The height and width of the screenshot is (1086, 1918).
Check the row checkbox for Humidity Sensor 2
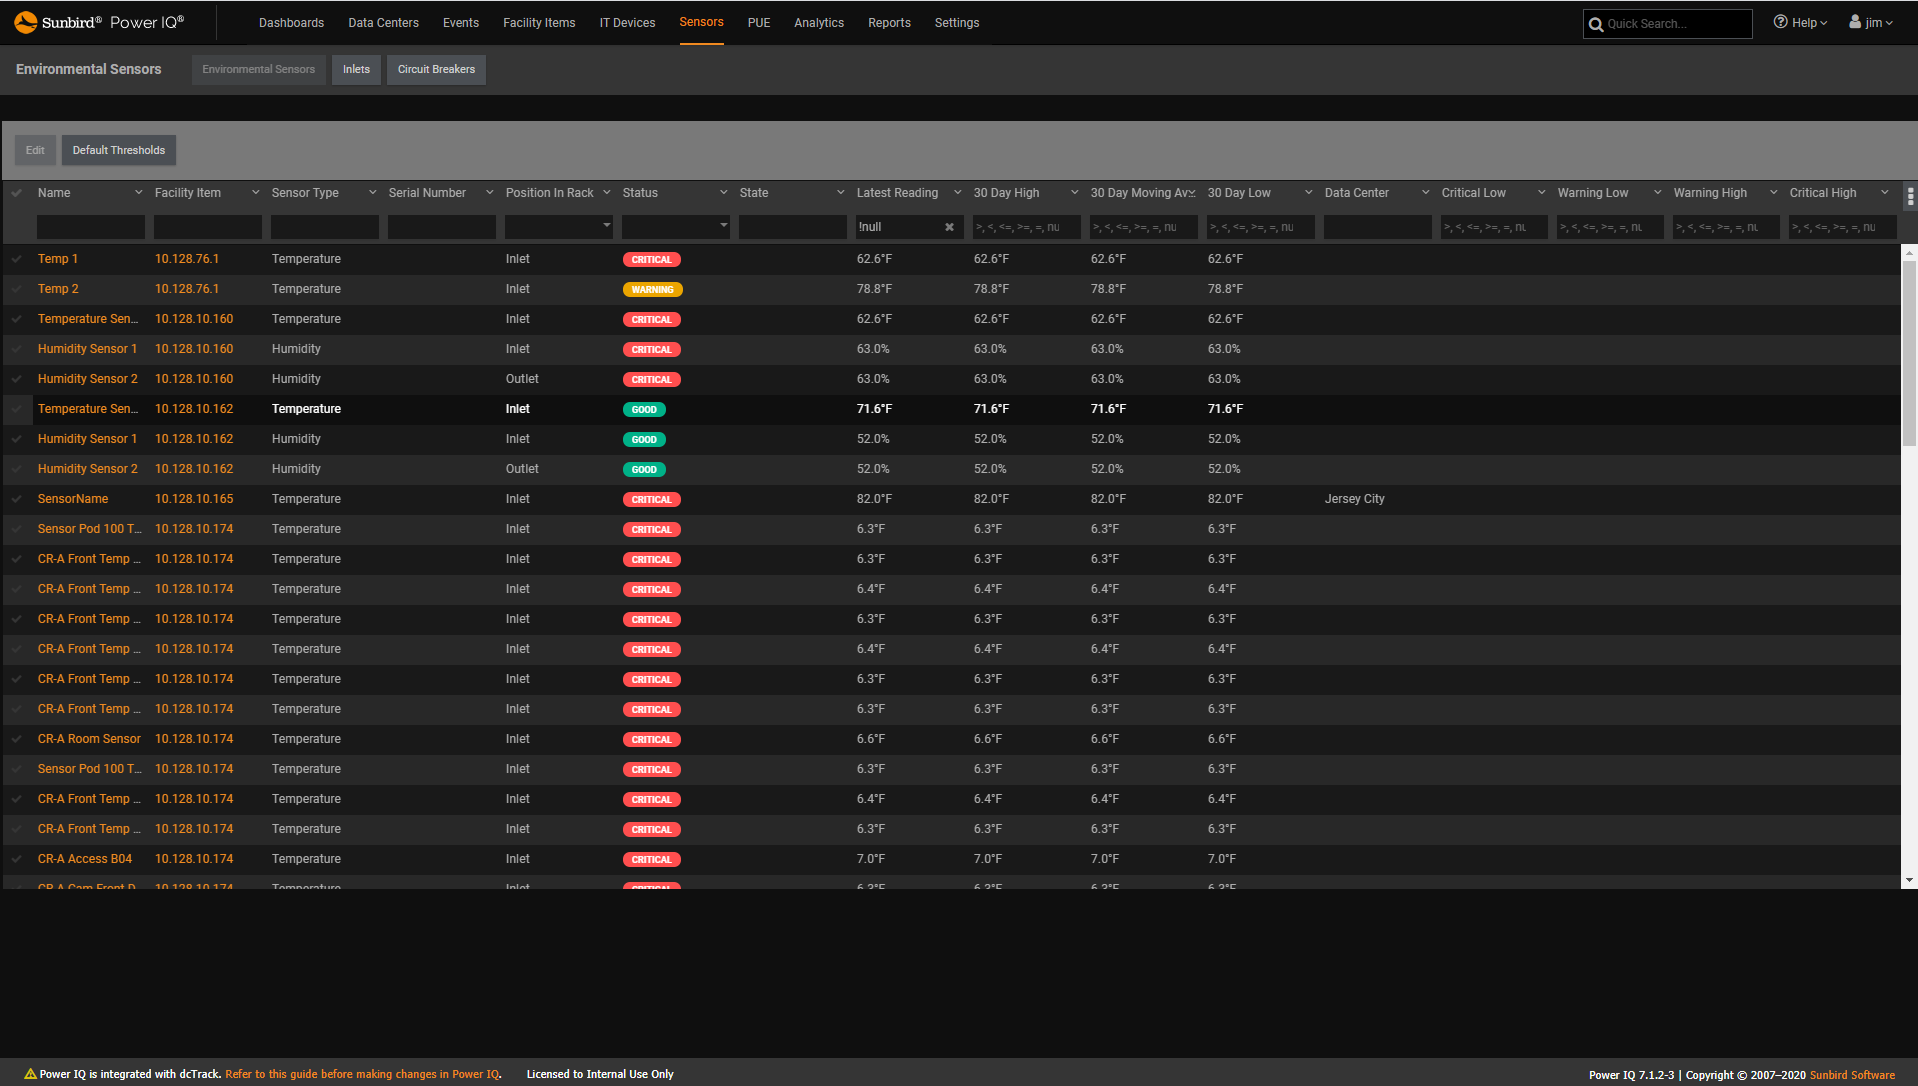point(17,378)
